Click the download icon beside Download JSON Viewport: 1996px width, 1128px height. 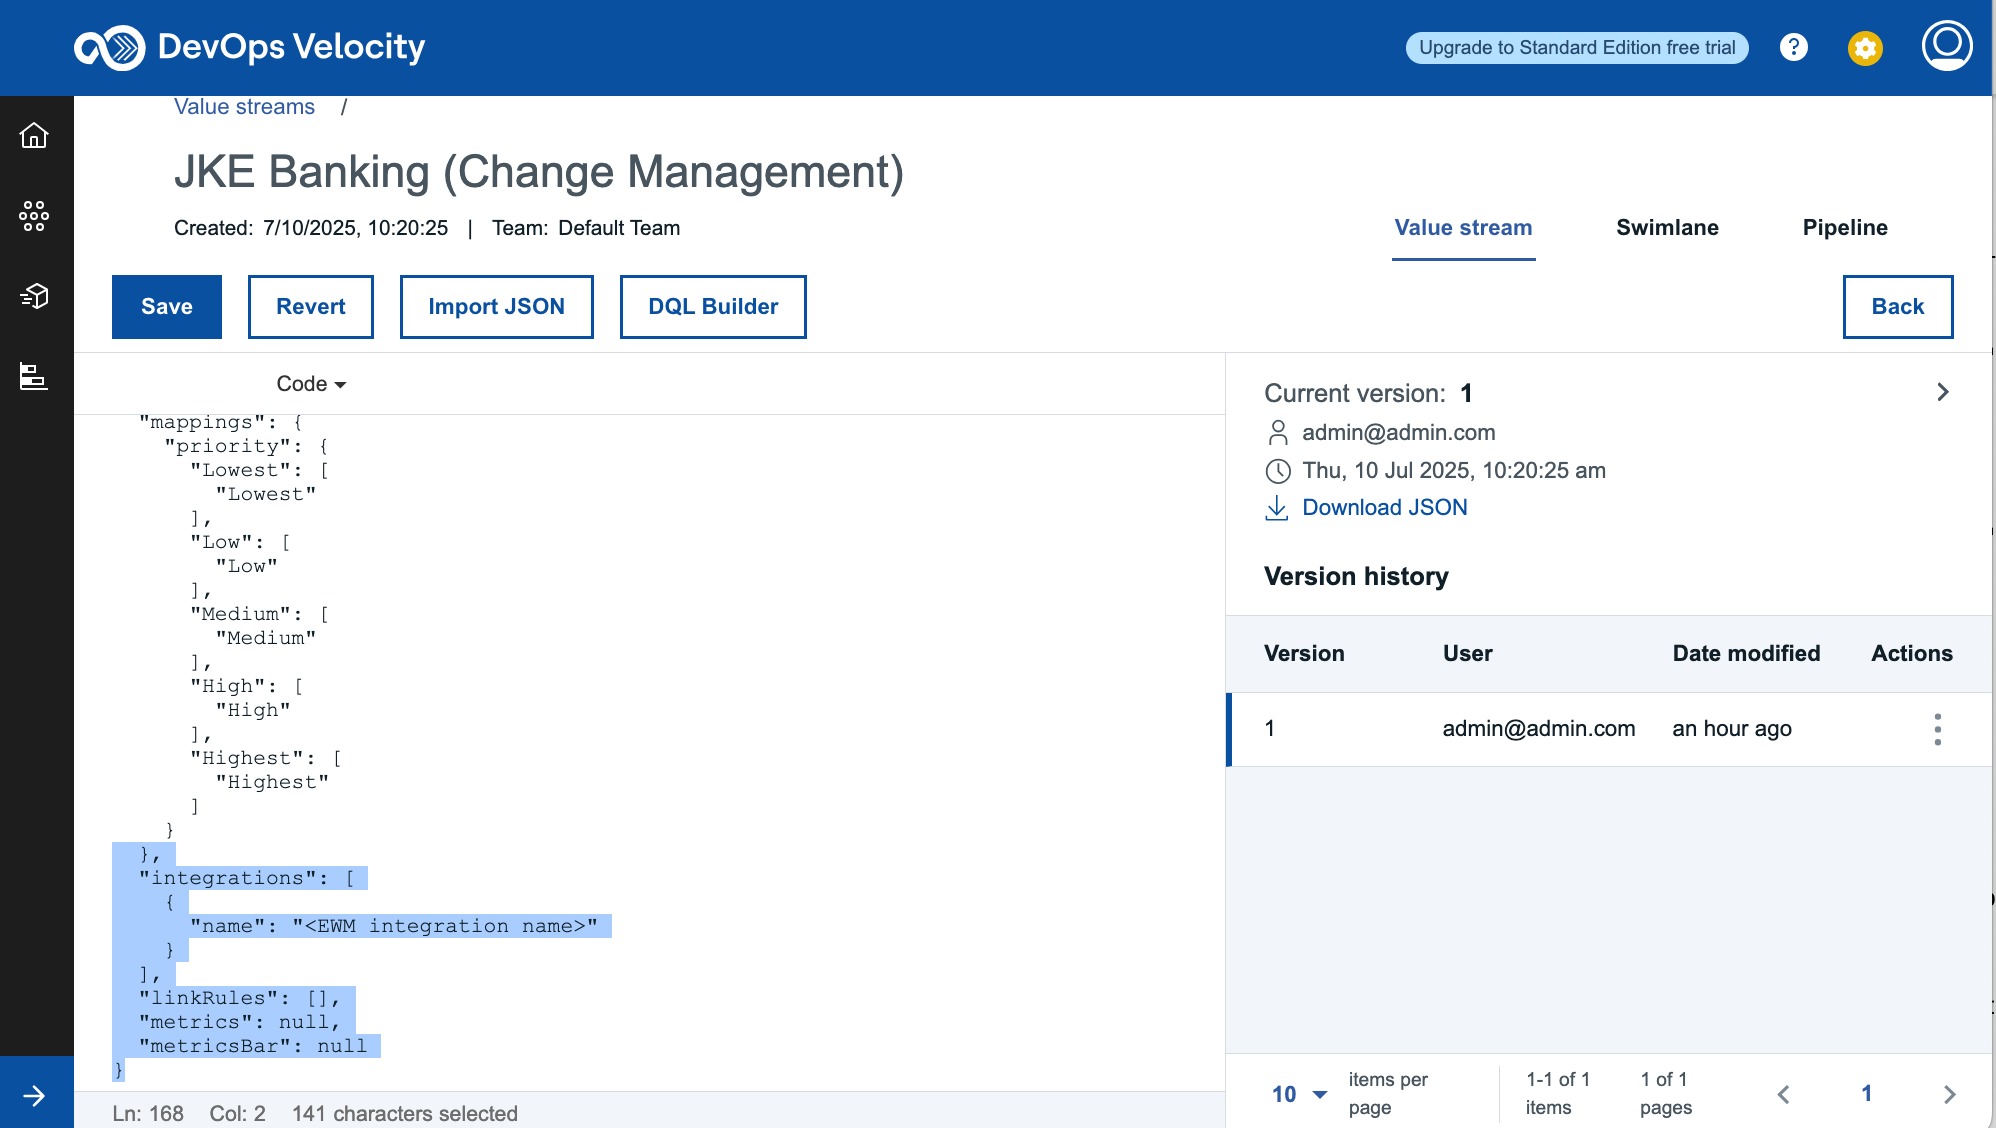click(x=1277, y=508)
